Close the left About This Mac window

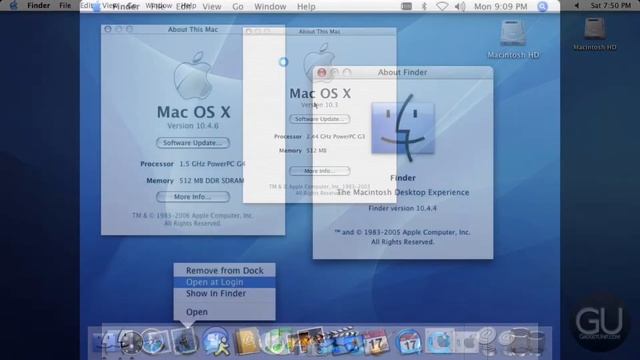point(108,29)
